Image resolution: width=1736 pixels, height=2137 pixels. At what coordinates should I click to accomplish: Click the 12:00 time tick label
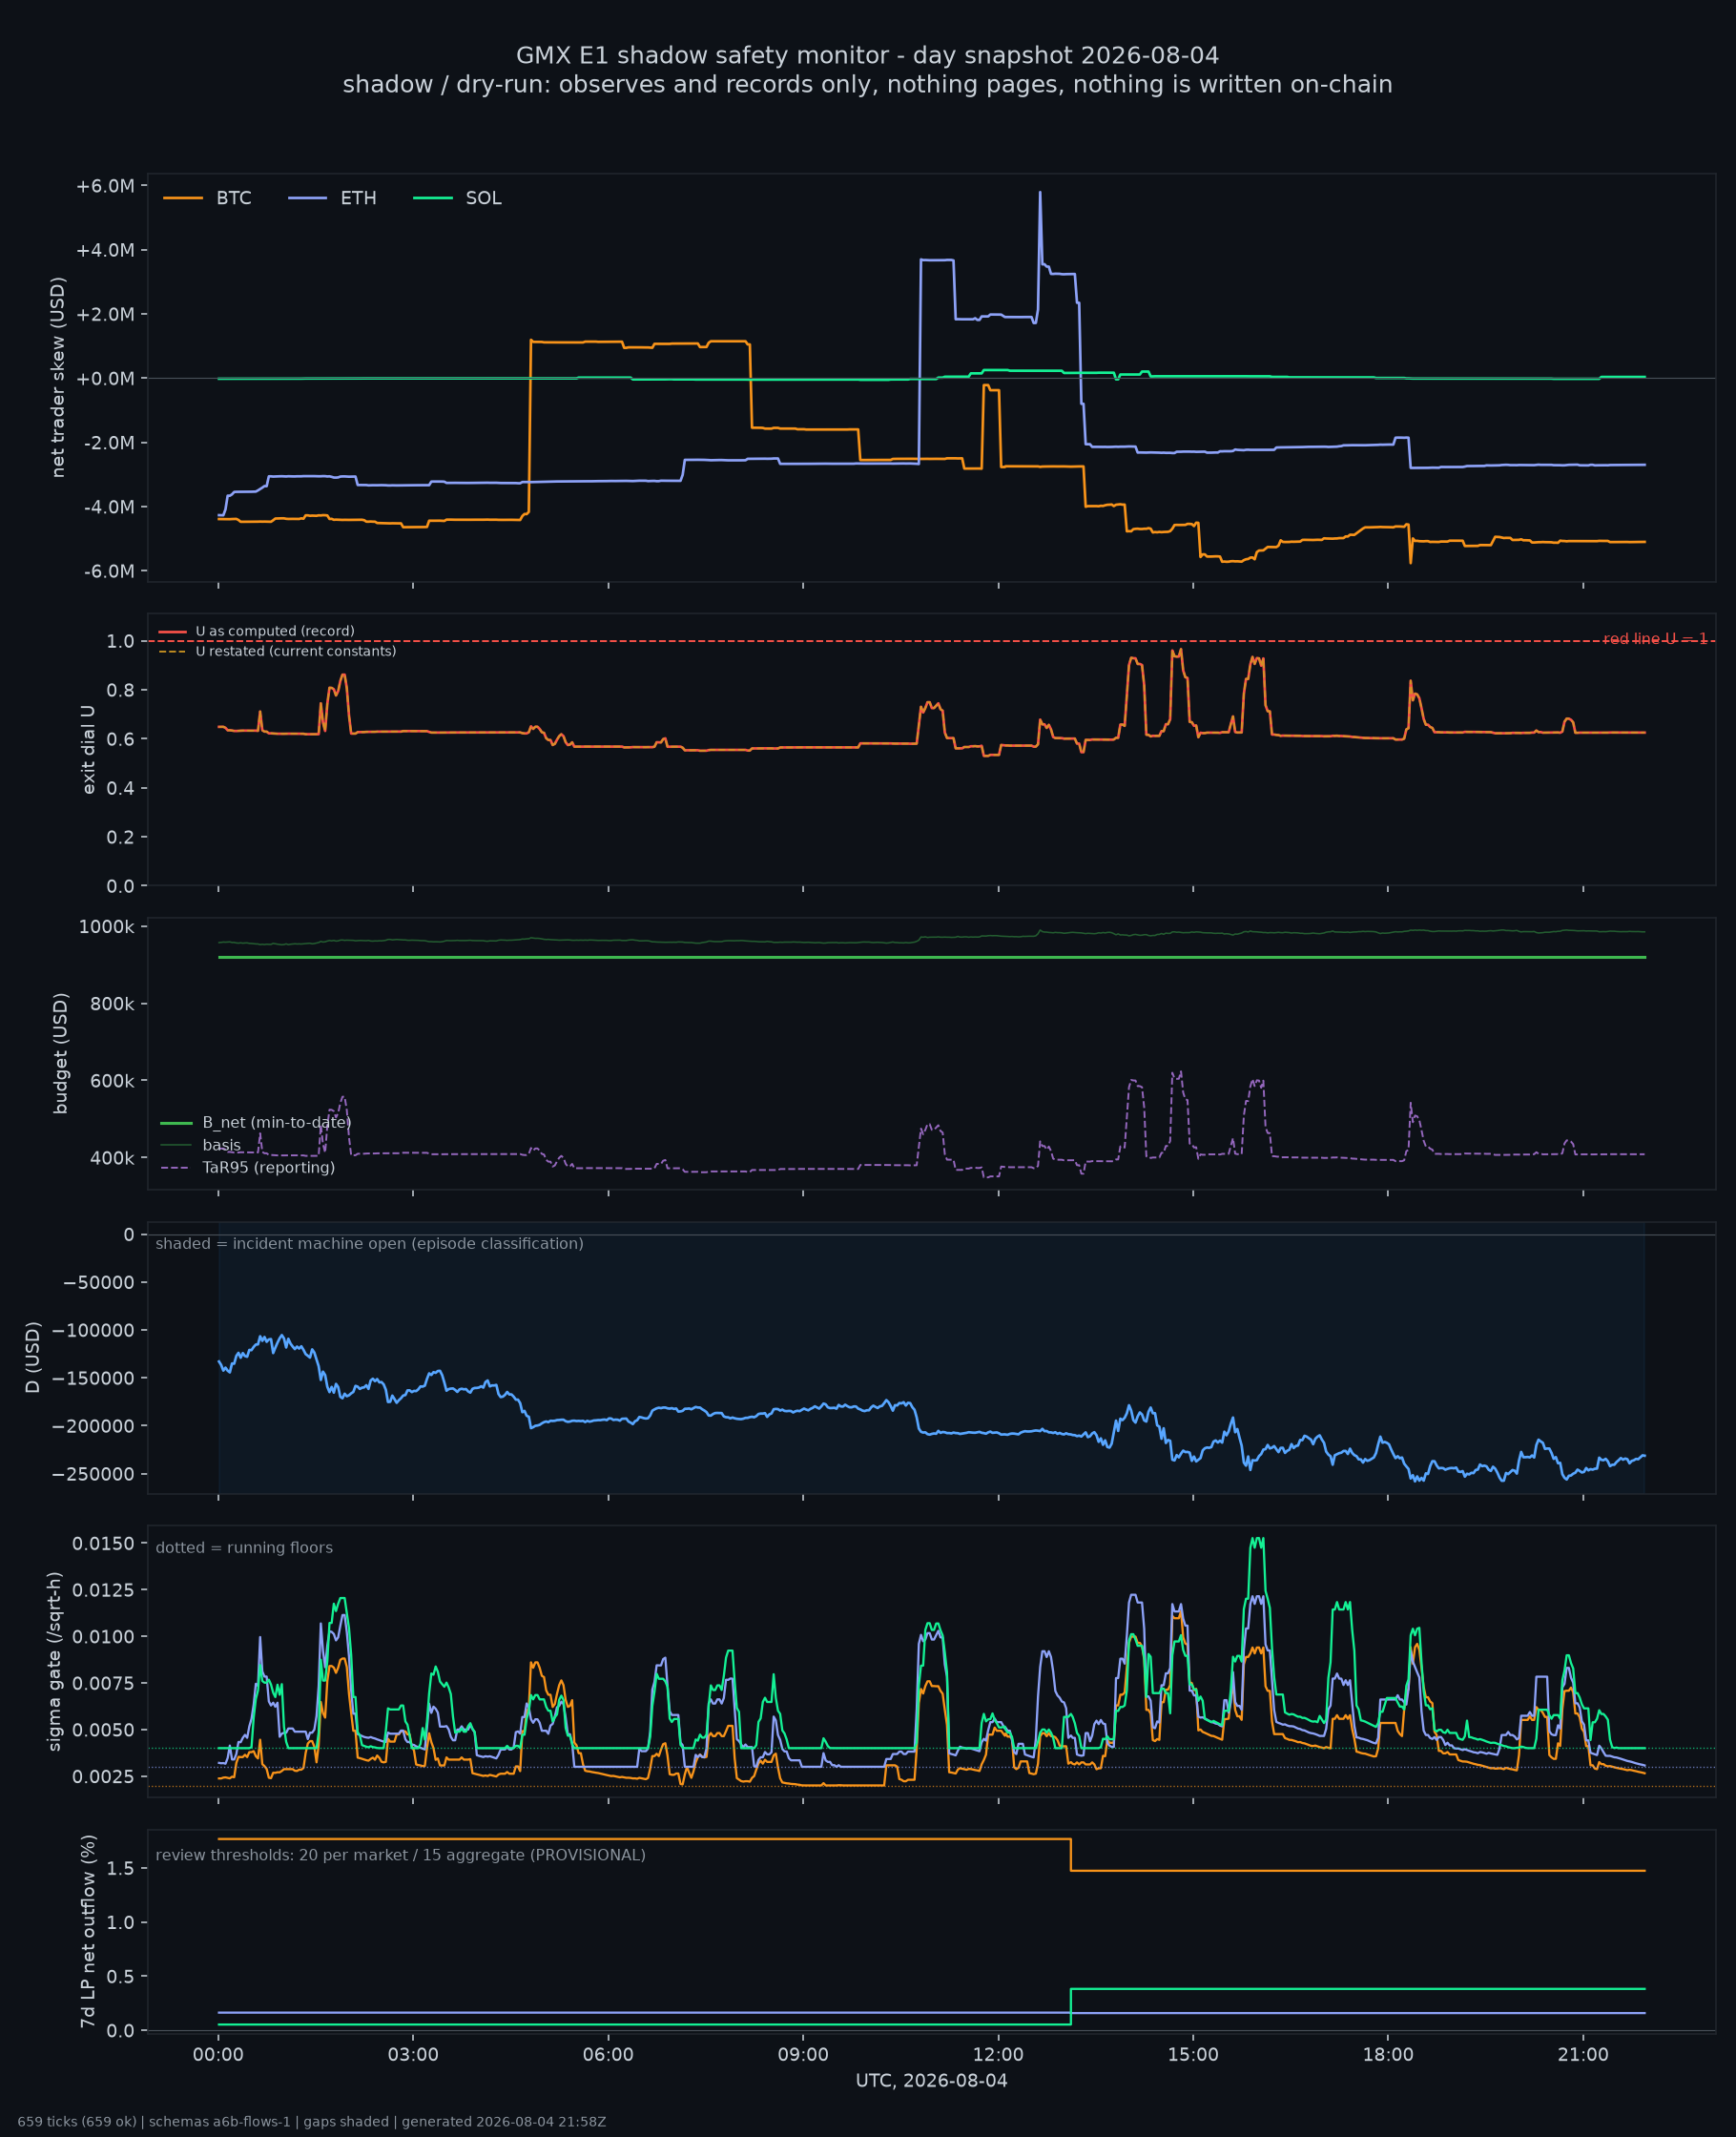point(998,2055)
